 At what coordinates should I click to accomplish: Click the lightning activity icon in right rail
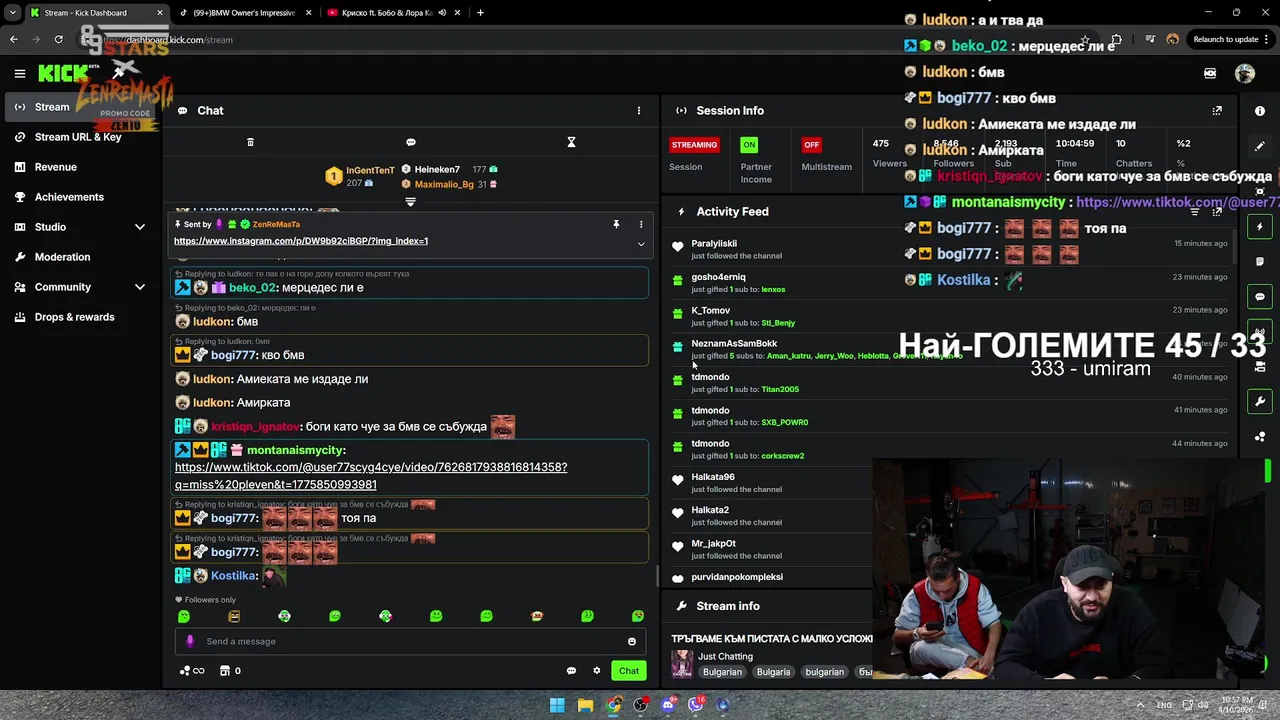tap(1260, 227)
